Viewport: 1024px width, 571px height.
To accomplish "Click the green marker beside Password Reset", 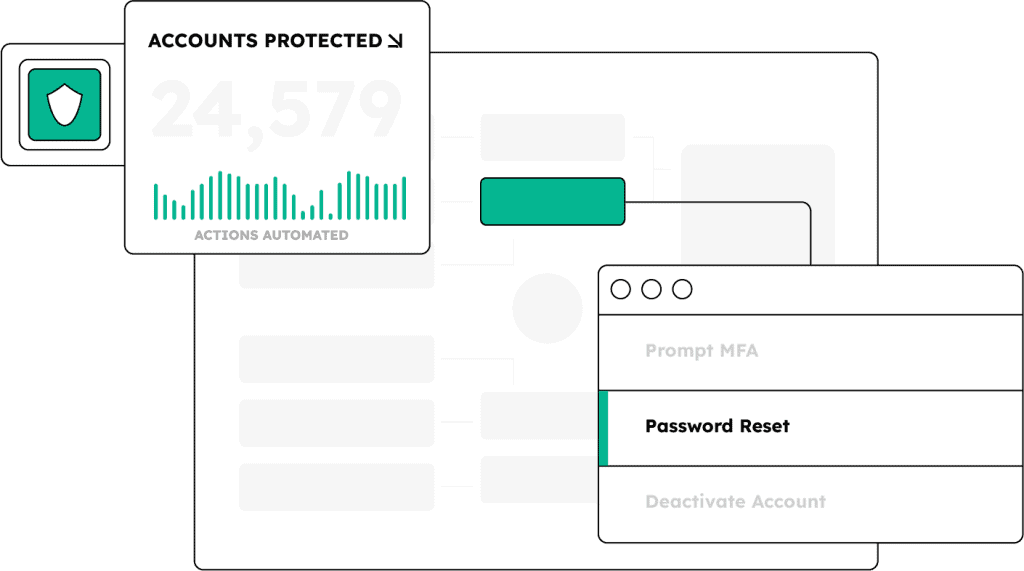I will tap(603, 428).
